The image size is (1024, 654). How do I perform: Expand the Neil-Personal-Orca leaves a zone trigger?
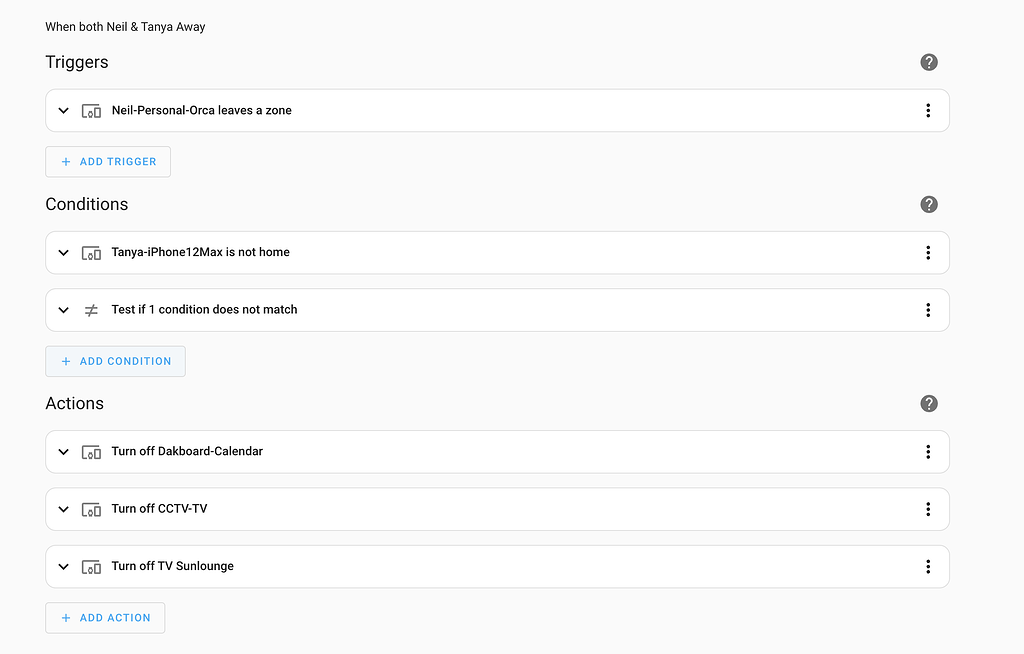63,110
